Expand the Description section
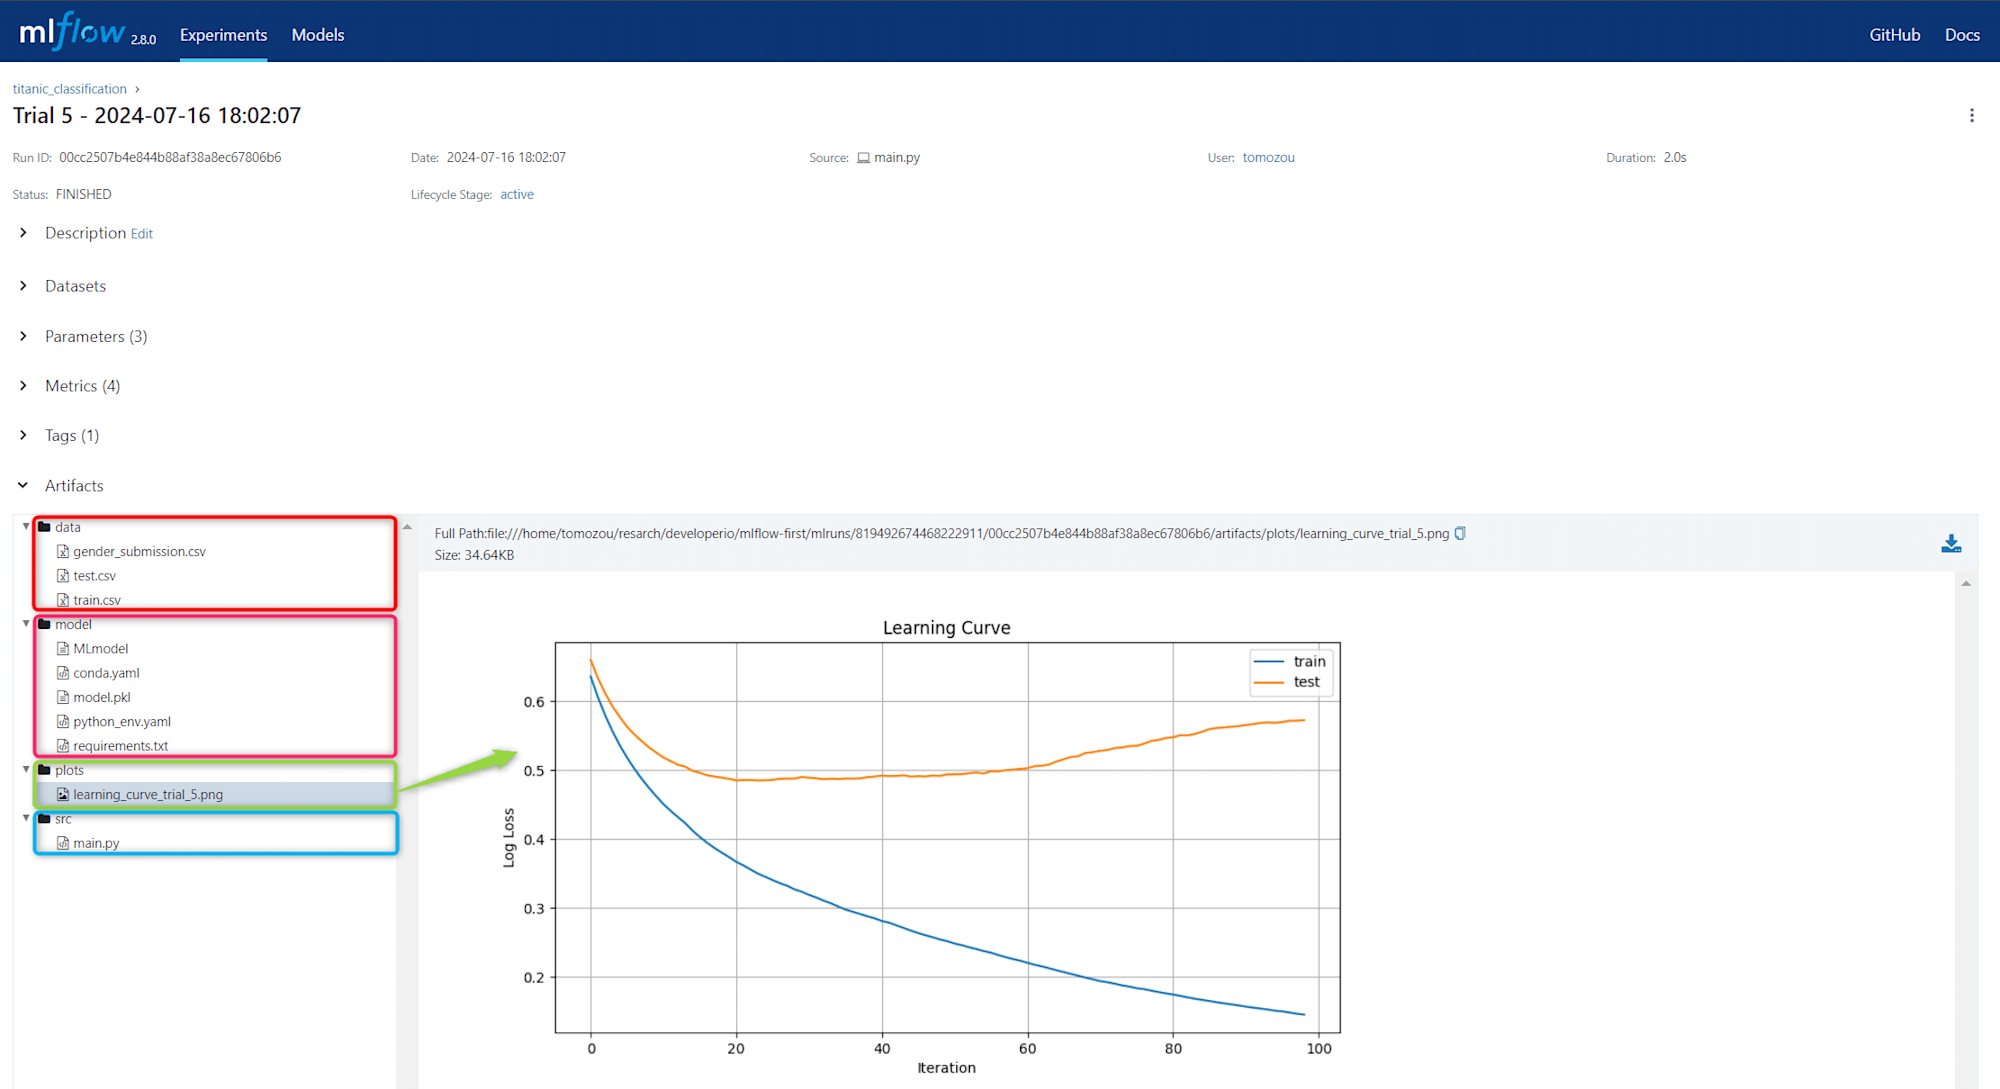Screen dimensions: 2000x1089 click(x=23, y=233)
